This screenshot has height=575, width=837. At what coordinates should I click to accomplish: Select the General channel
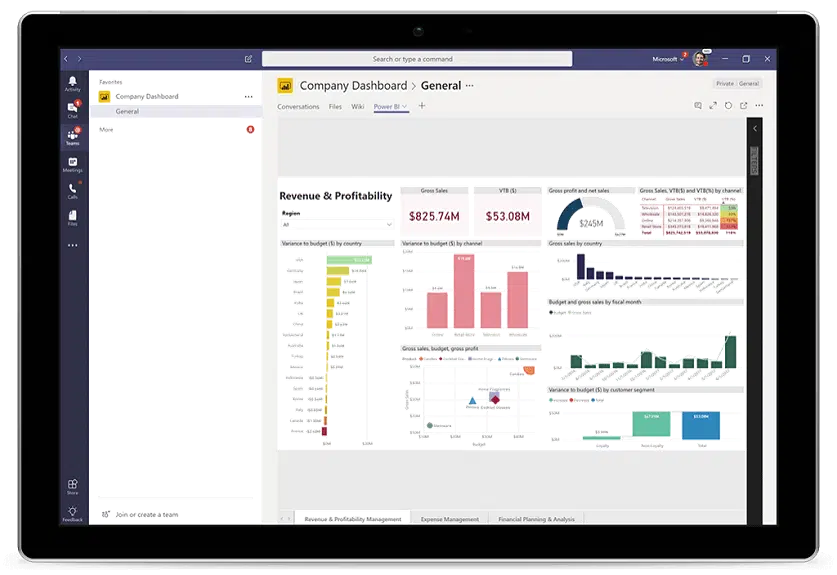coord(128,112)
